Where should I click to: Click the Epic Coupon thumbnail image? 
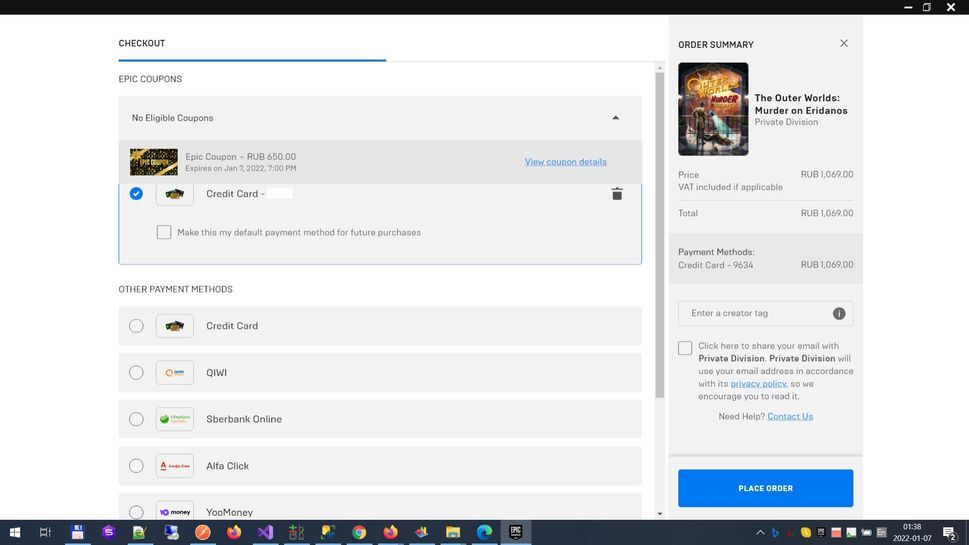(x=154, y=162)
